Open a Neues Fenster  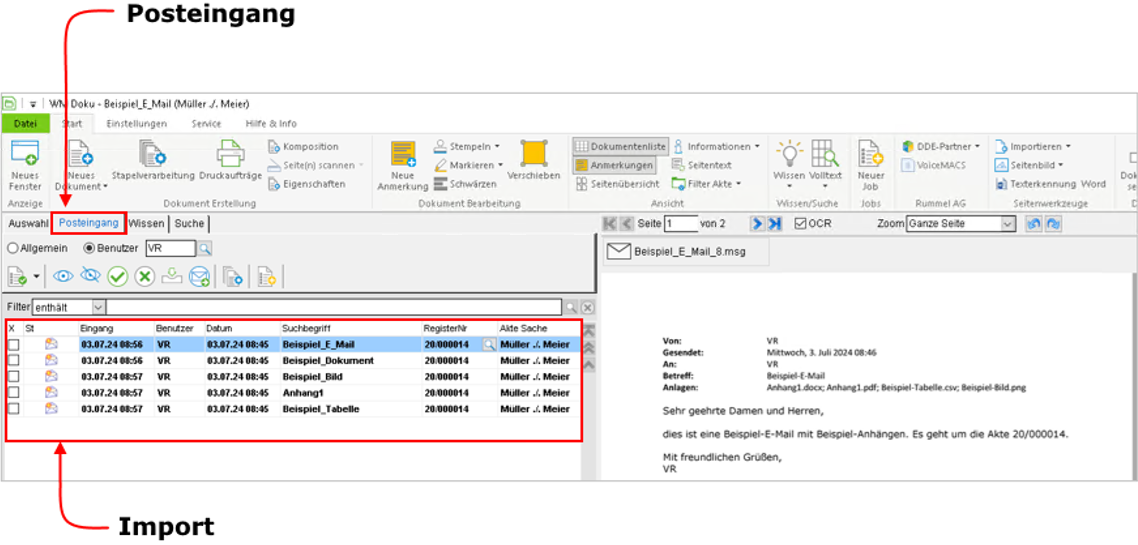click(x=25, y=165)
